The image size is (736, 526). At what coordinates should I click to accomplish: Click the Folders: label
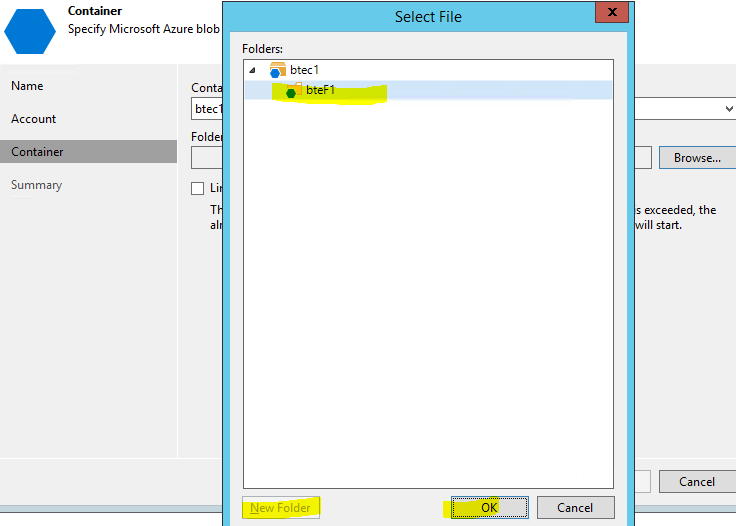(x=262, y=49)
